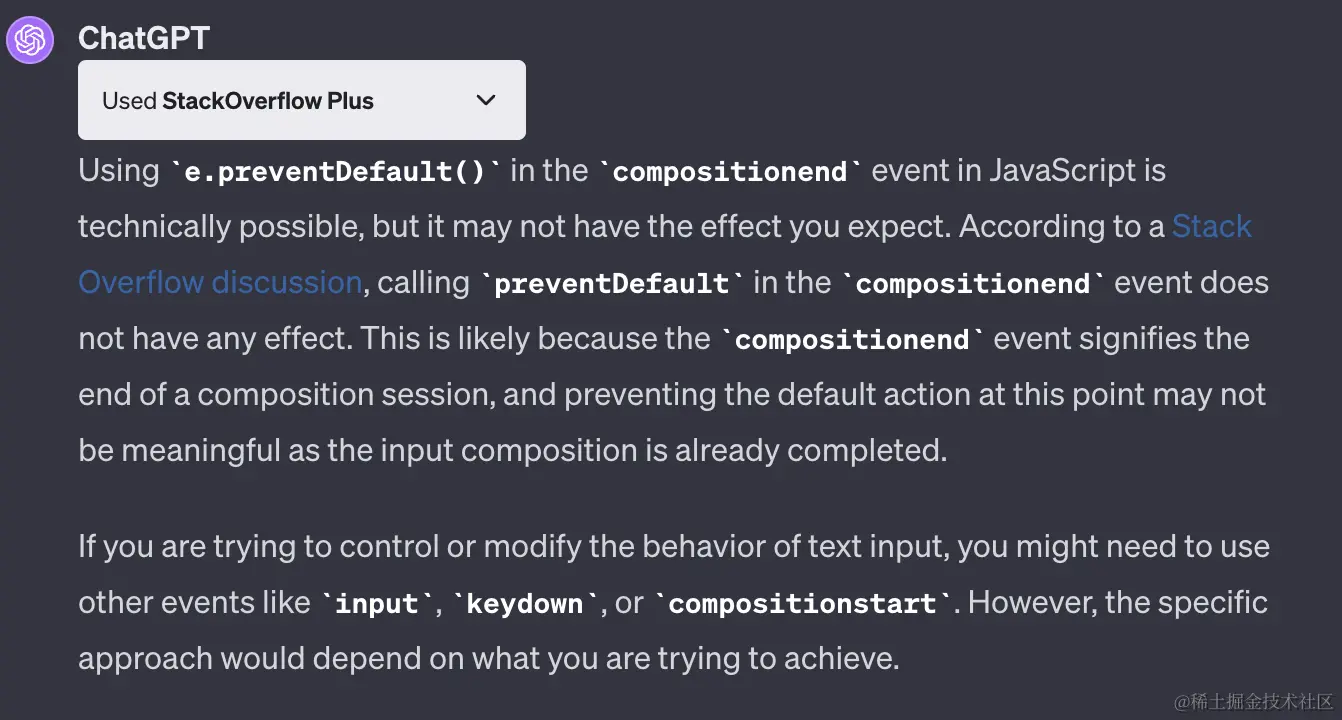1342x720 pixels.
Task: Click the sentence starting "If you are trying"
Action: 674,548
